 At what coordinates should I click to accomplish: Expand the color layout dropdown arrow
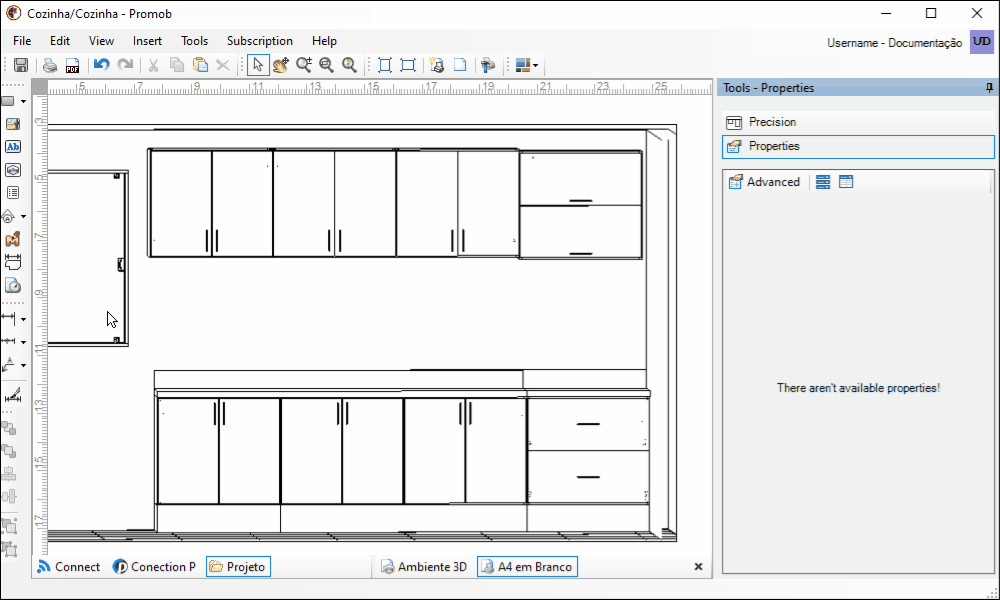(536, 66)
